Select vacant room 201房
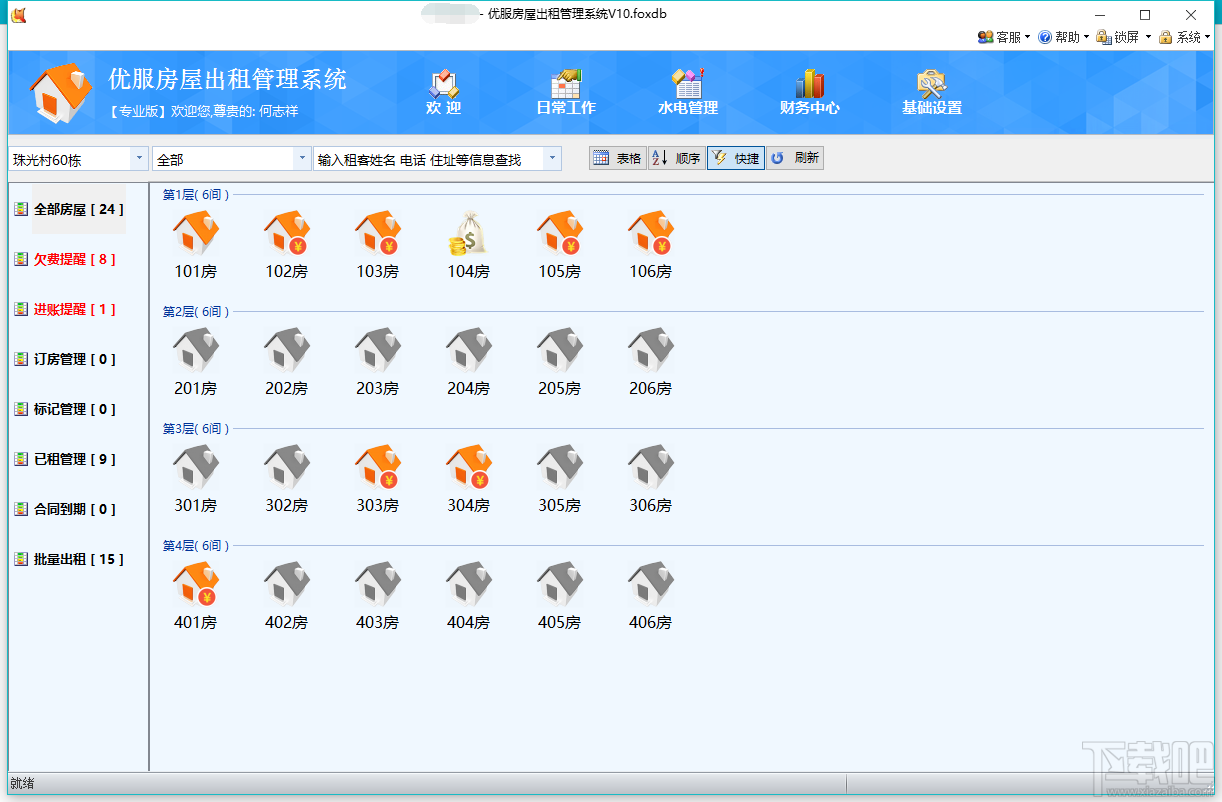The height and width of the screenshot is (802, 1222). 195,350
